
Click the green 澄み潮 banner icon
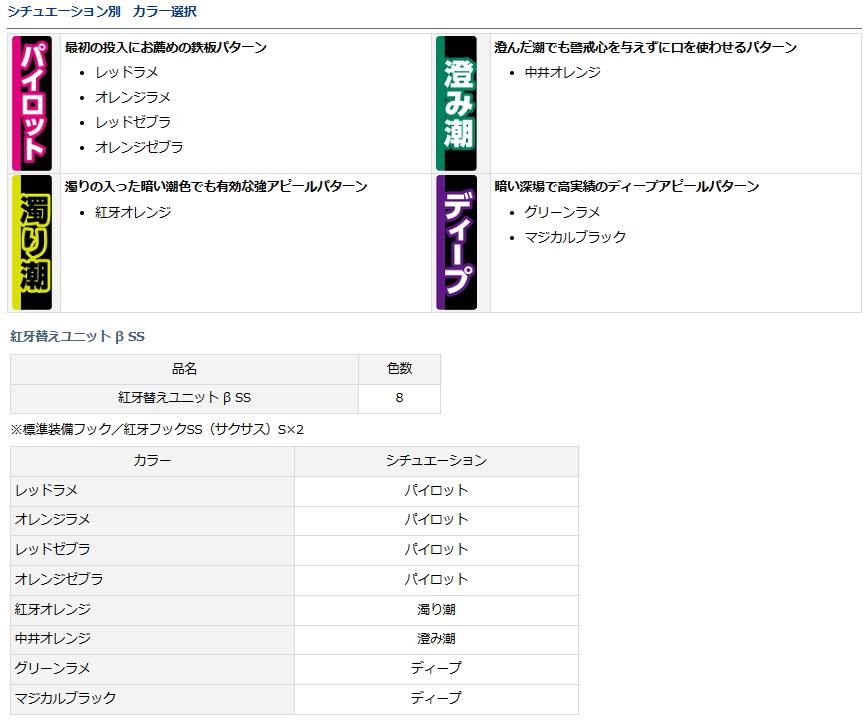(x=457, y=103)
